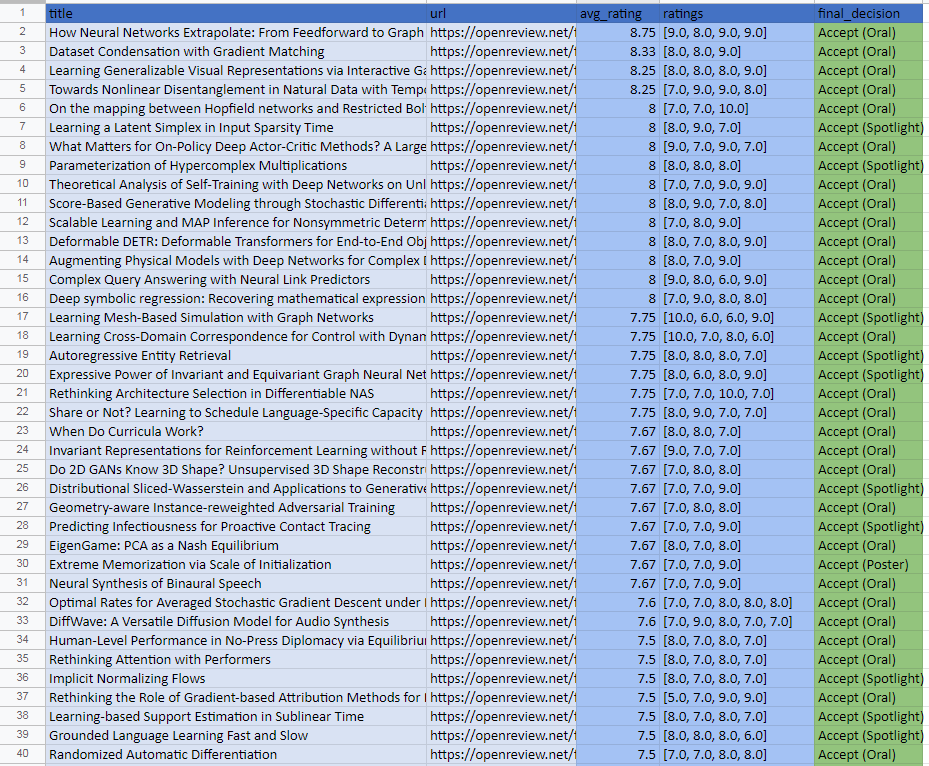Image resolution: width=929 pixels, height=766 pixels.
Task: Open the URL for 'EigenGame: PCA as a Nash Equilibrium'
Action: coord(501,545)
